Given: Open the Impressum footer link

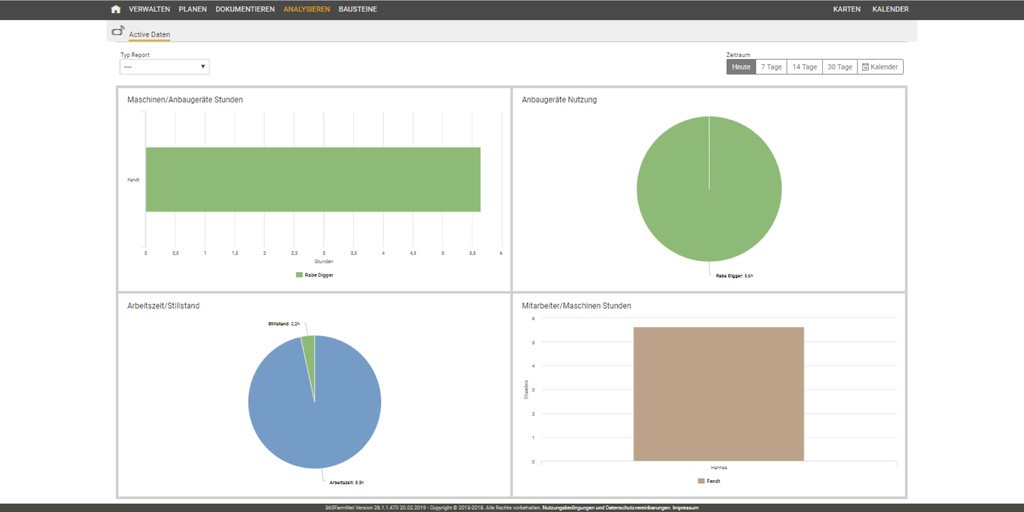Looking at the screenshot, I should pos(685,508).
